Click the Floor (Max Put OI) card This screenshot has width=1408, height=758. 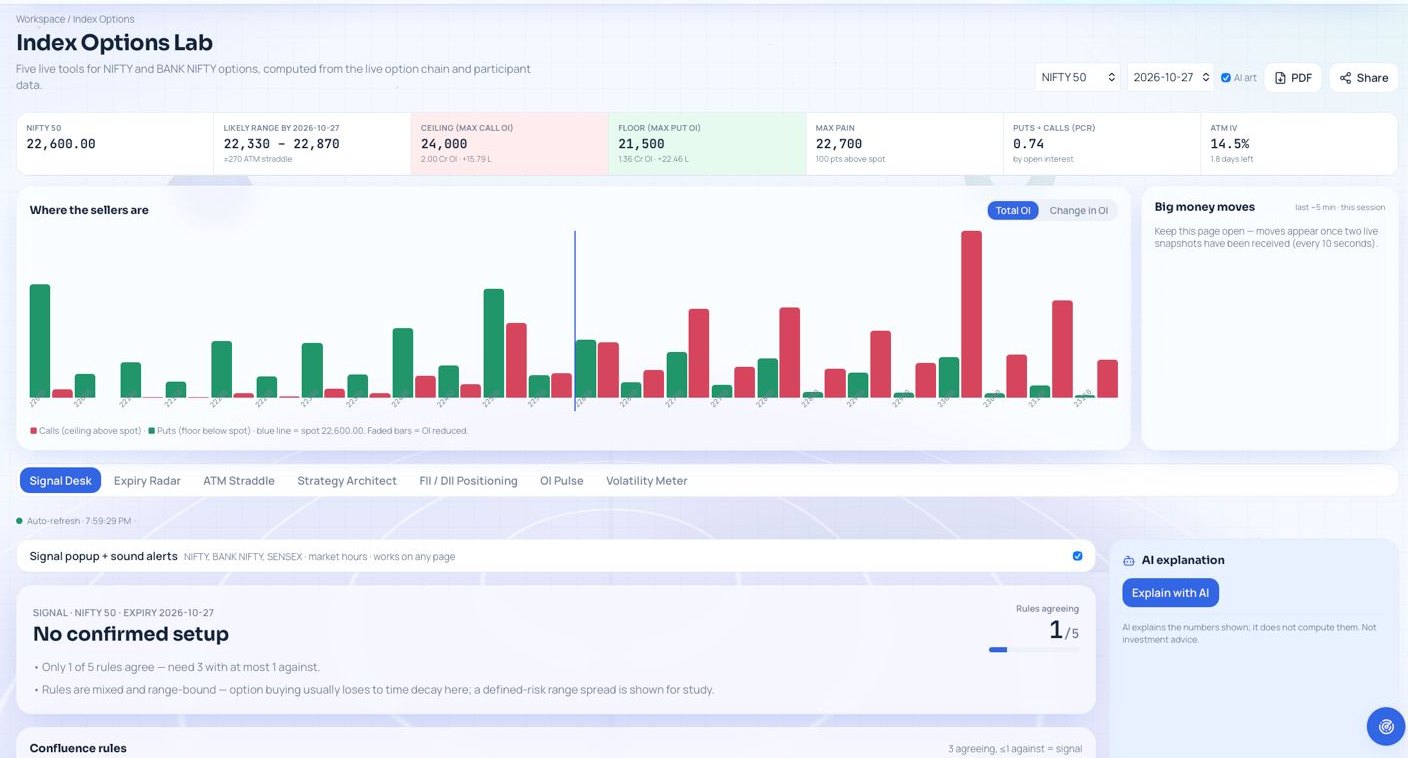click(707, 143)
